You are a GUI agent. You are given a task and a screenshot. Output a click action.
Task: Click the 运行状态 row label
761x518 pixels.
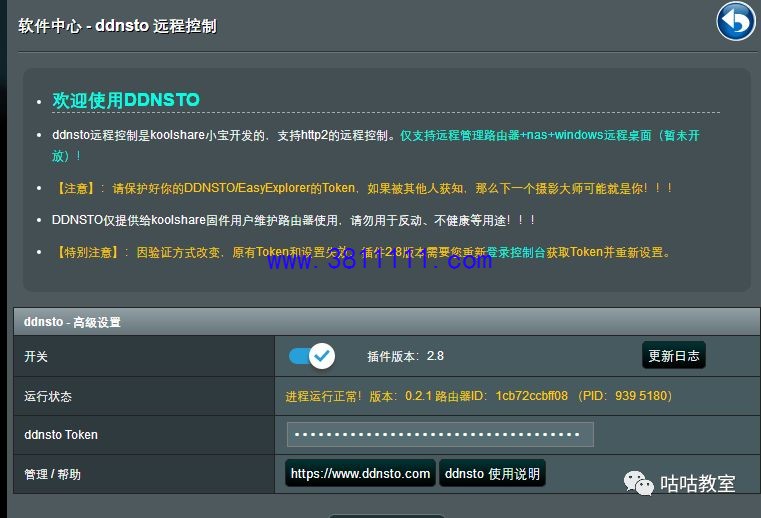click(x=48, y=396)
